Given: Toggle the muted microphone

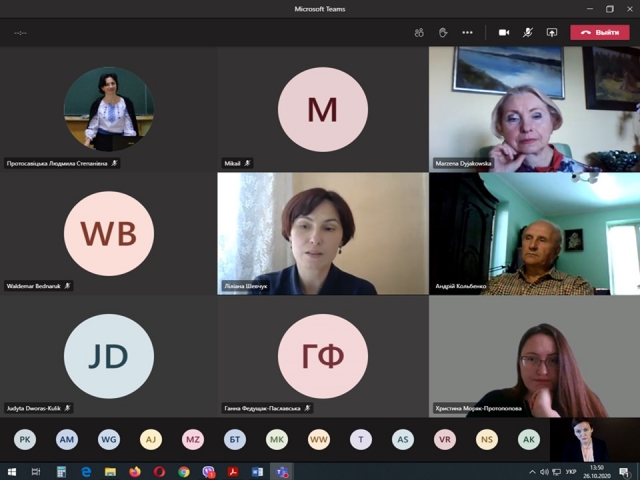Looking at the screenshot, I should pyautogui.click(x=528, y=33).
